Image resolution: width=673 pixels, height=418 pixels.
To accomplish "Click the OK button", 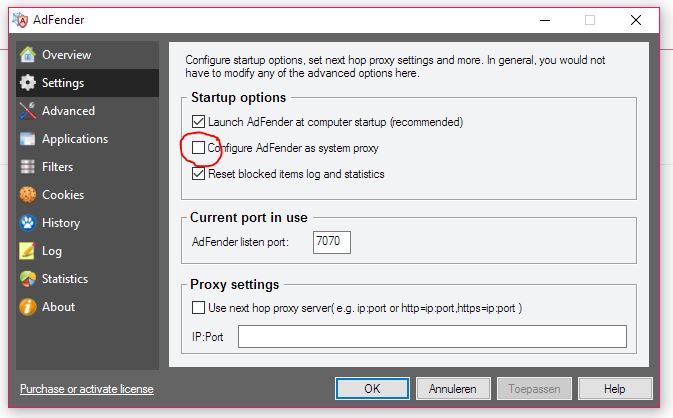I will coord(372,388).
